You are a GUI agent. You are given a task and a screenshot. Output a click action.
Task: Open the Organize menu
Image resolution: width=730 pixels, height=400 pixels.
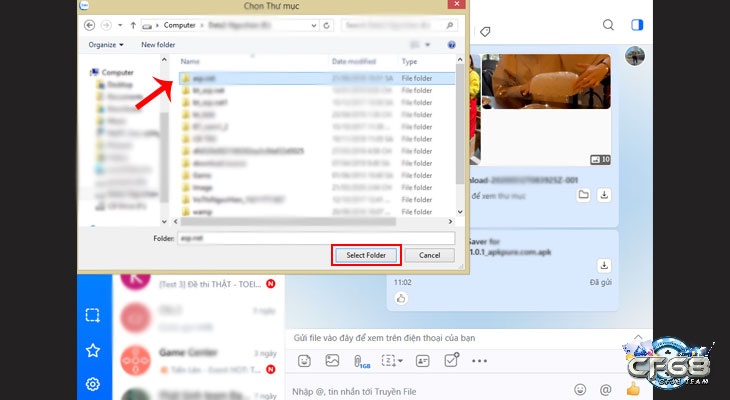click(x=106, y=45)
